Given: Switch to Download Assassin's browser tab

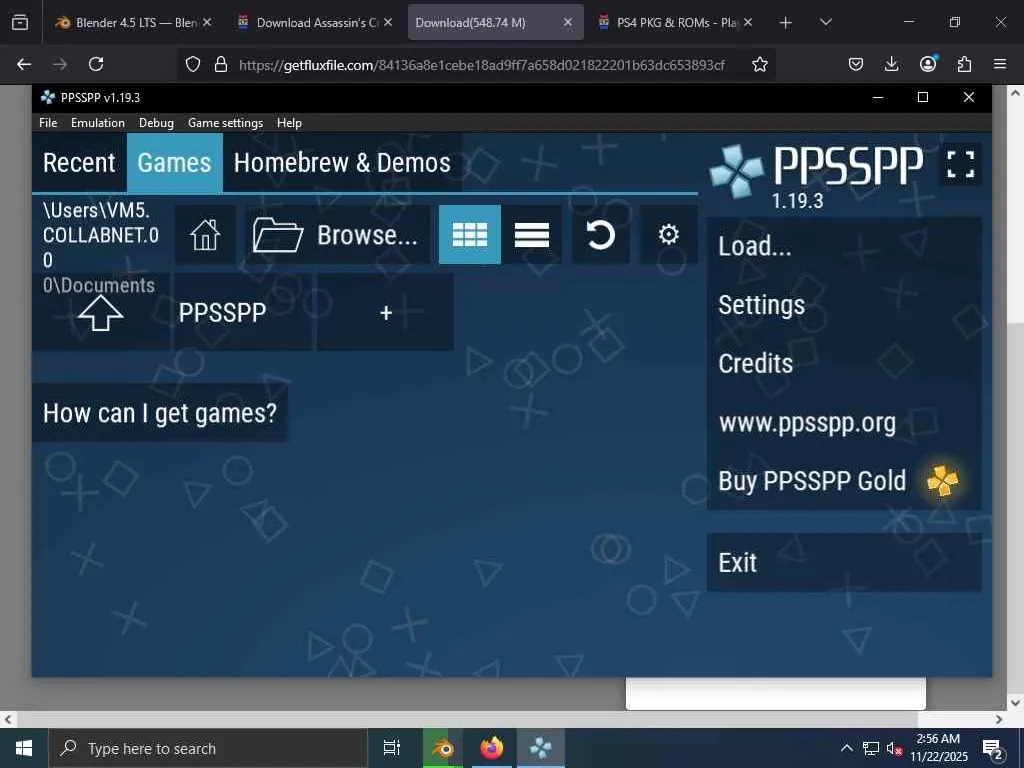Looking at the screenshot, I should point(316,22).
